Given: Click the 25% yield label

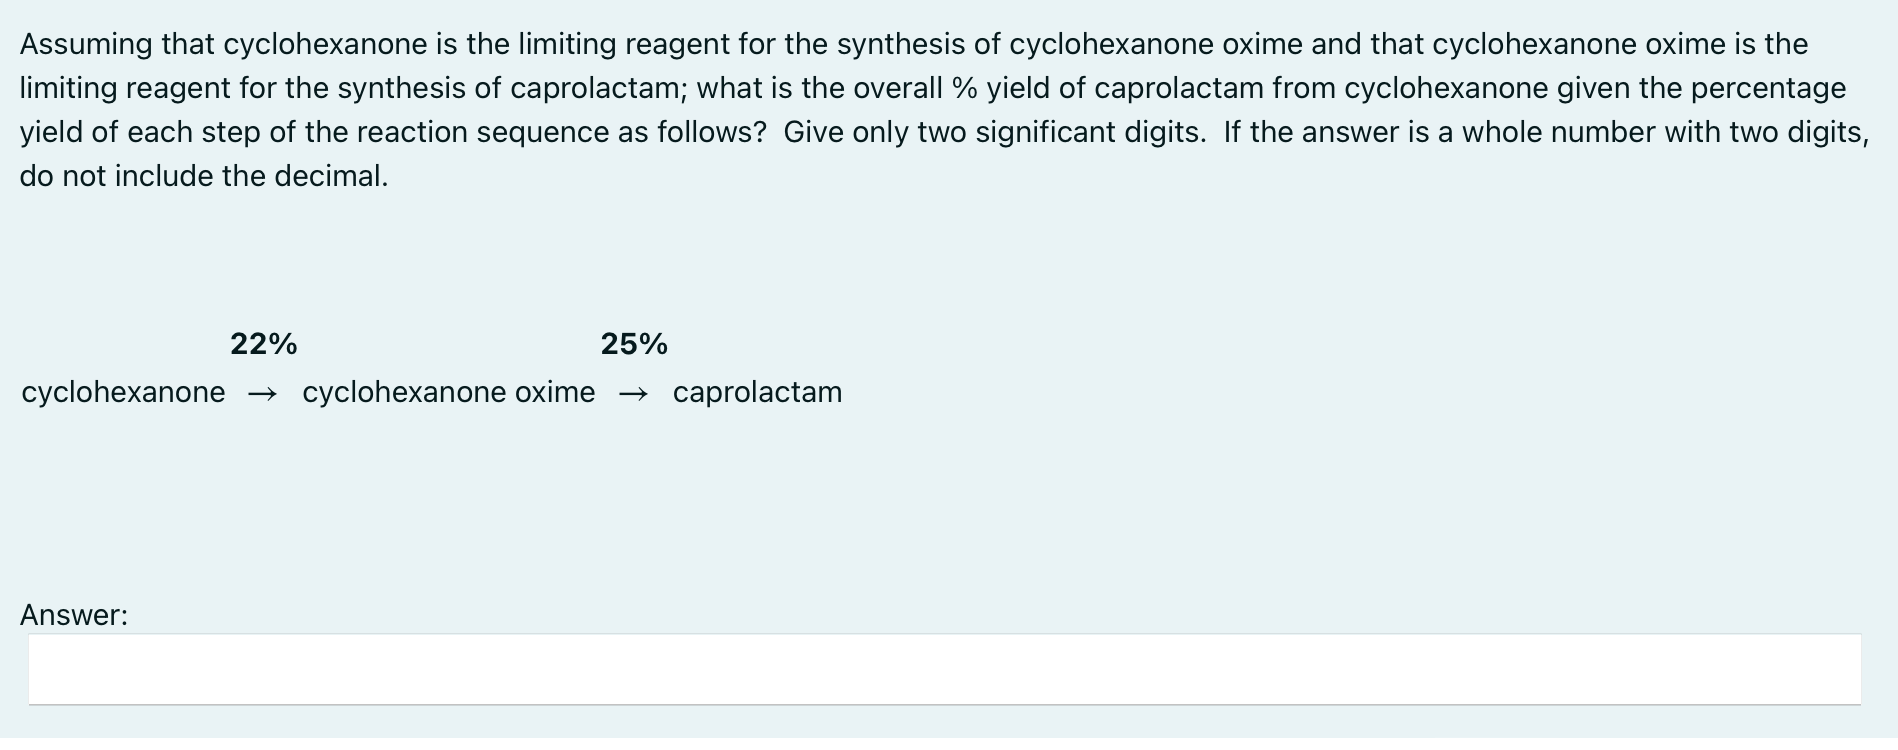Looking at the screenshot, I should pyautogui.click(x=633, y=344).
